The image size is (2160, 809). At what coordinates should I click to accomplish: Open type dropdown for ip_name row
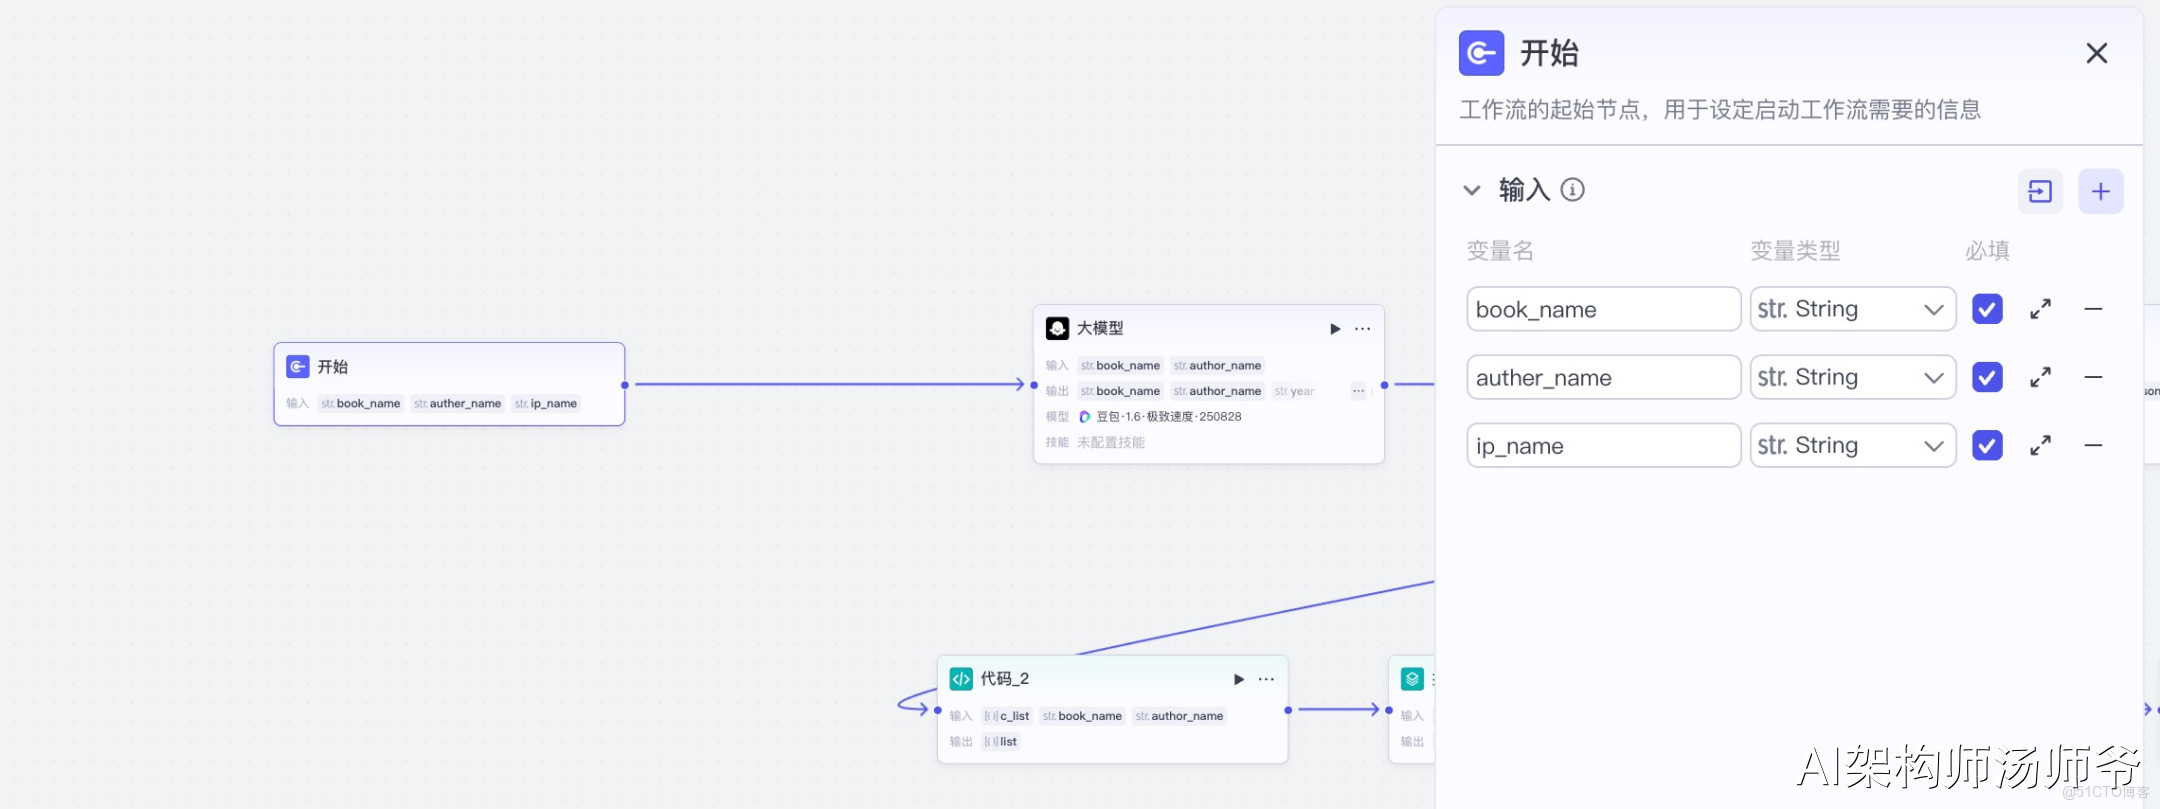pyautogui.click(x=1853, y=445)
